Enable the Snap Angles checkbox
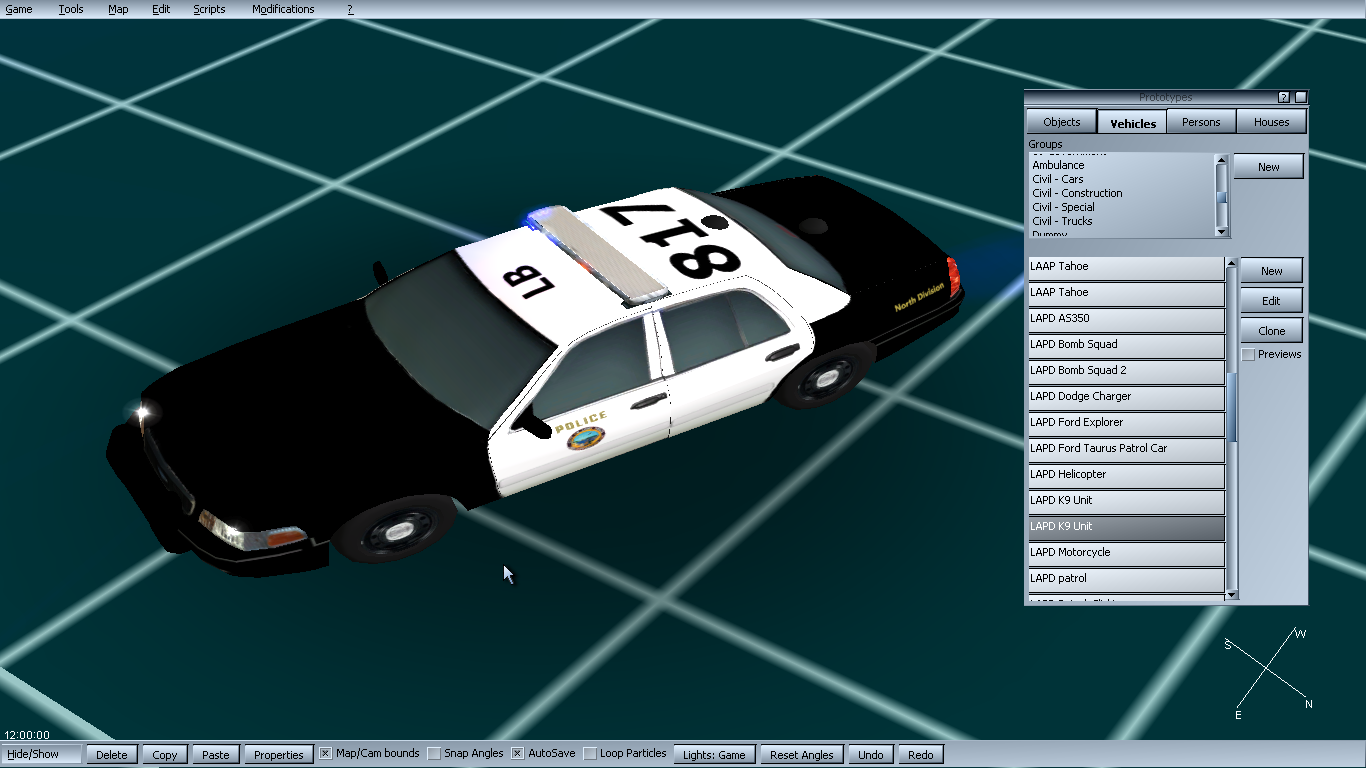This screenshot has width=1366, height=768. coord(434,753)
